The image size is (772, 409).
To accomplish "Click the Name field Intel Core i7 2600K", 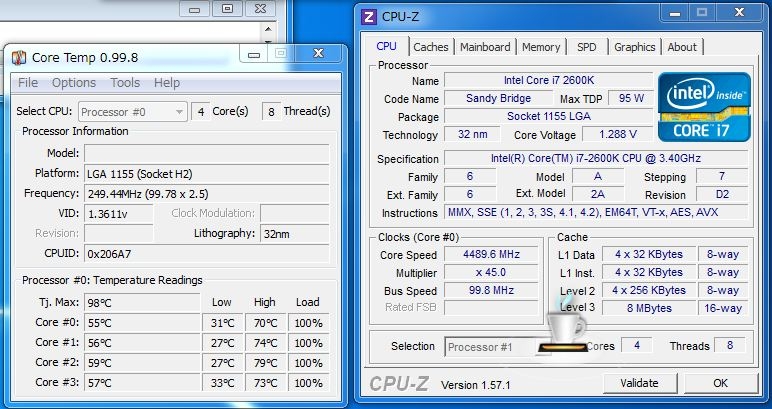I will coord(548,80).
